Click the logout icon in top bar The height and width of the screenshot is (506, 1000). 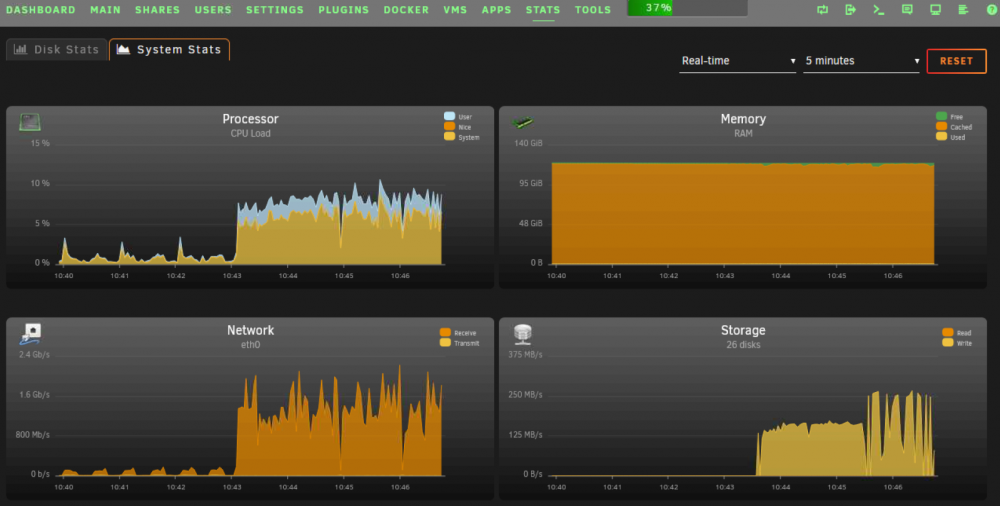[851, 10]
